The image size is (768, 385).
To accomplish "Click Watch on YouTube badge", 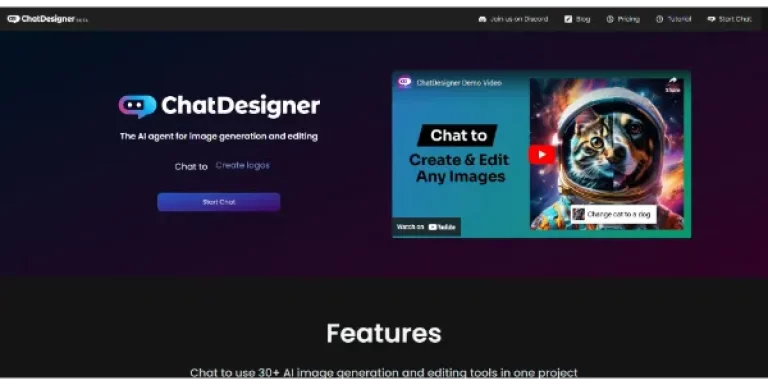I will (426, 227).
